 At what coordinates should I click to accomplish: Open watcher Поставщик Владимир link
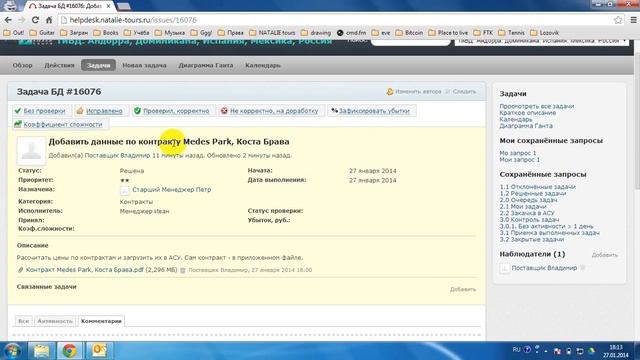544,268
